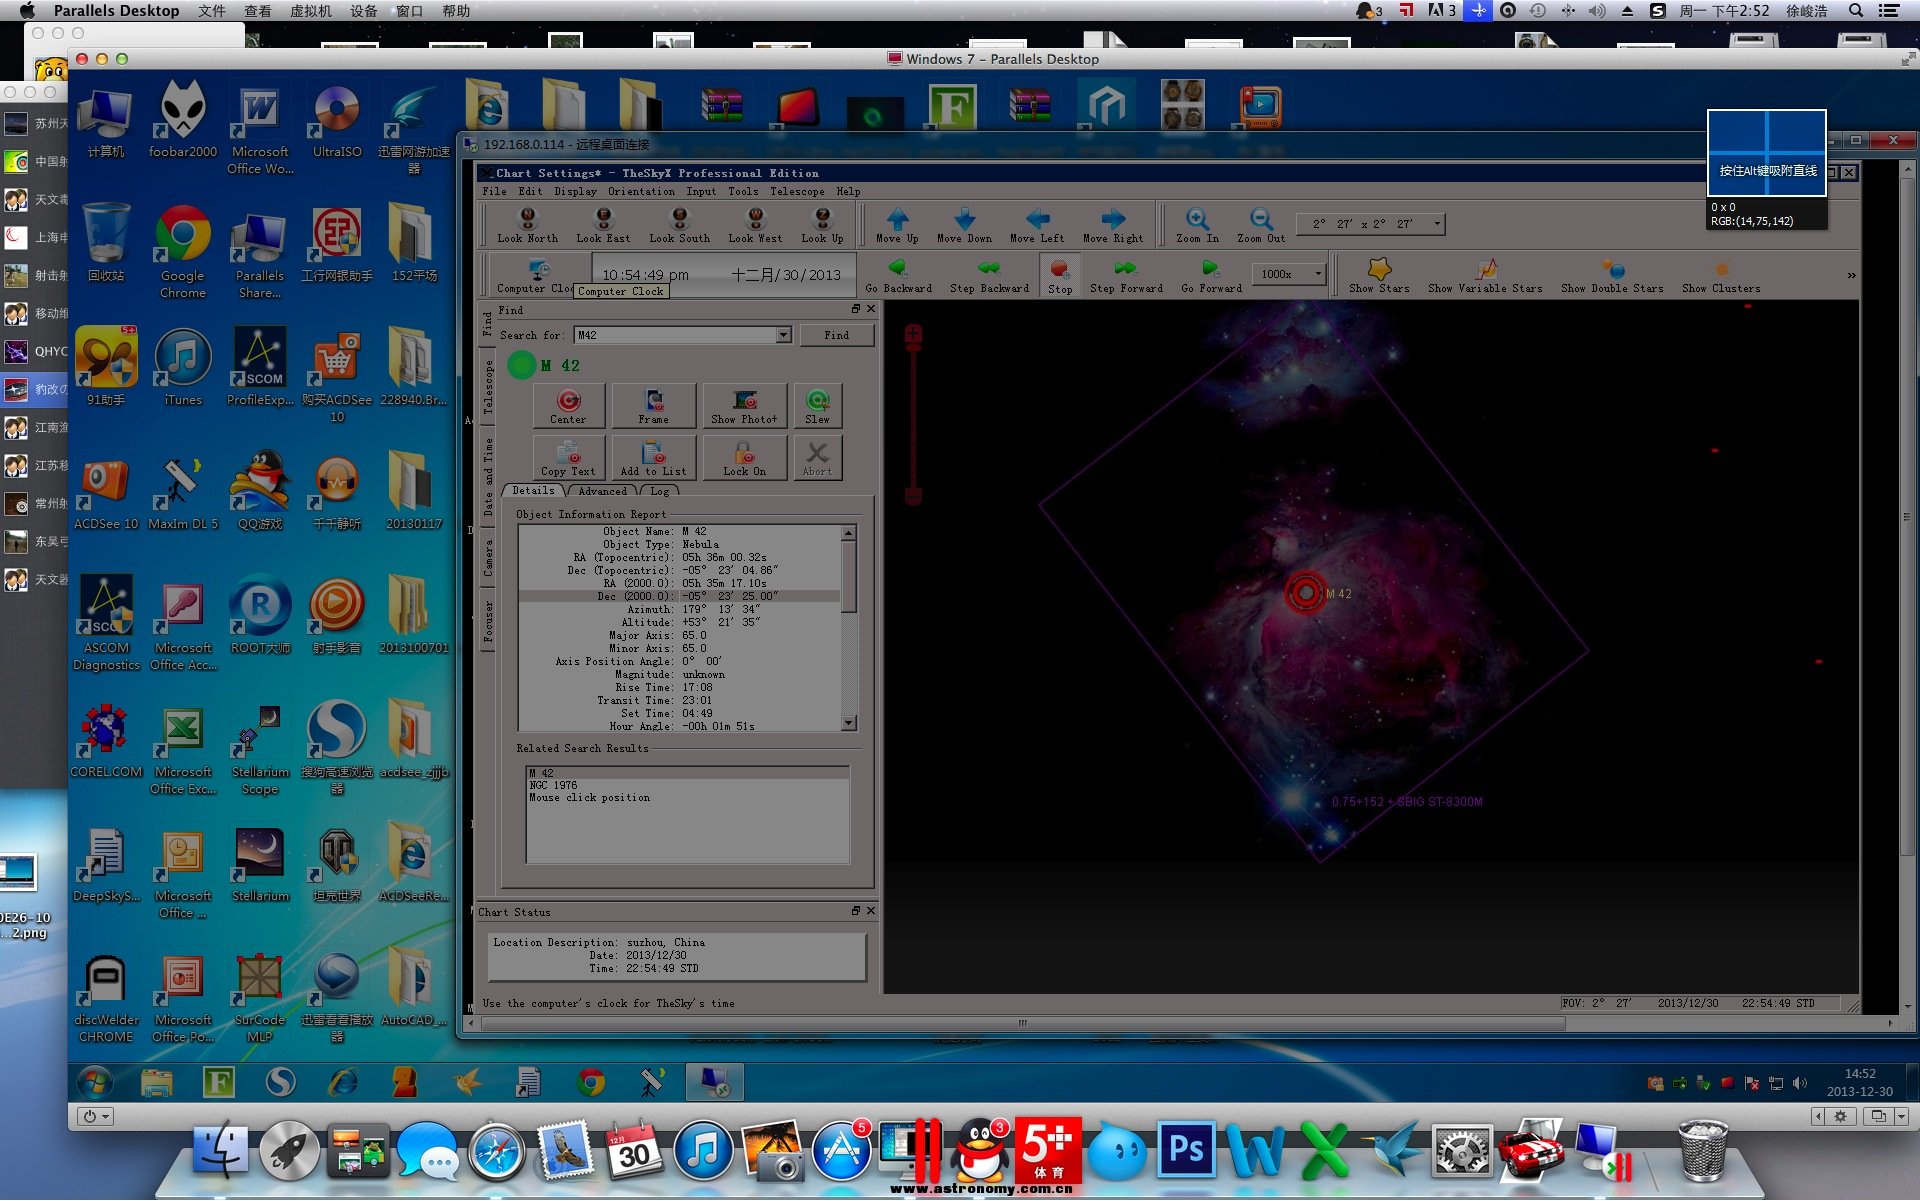1920x1201 pixels.
Task: Click Windows Start button
Action: click(96, 1082)
